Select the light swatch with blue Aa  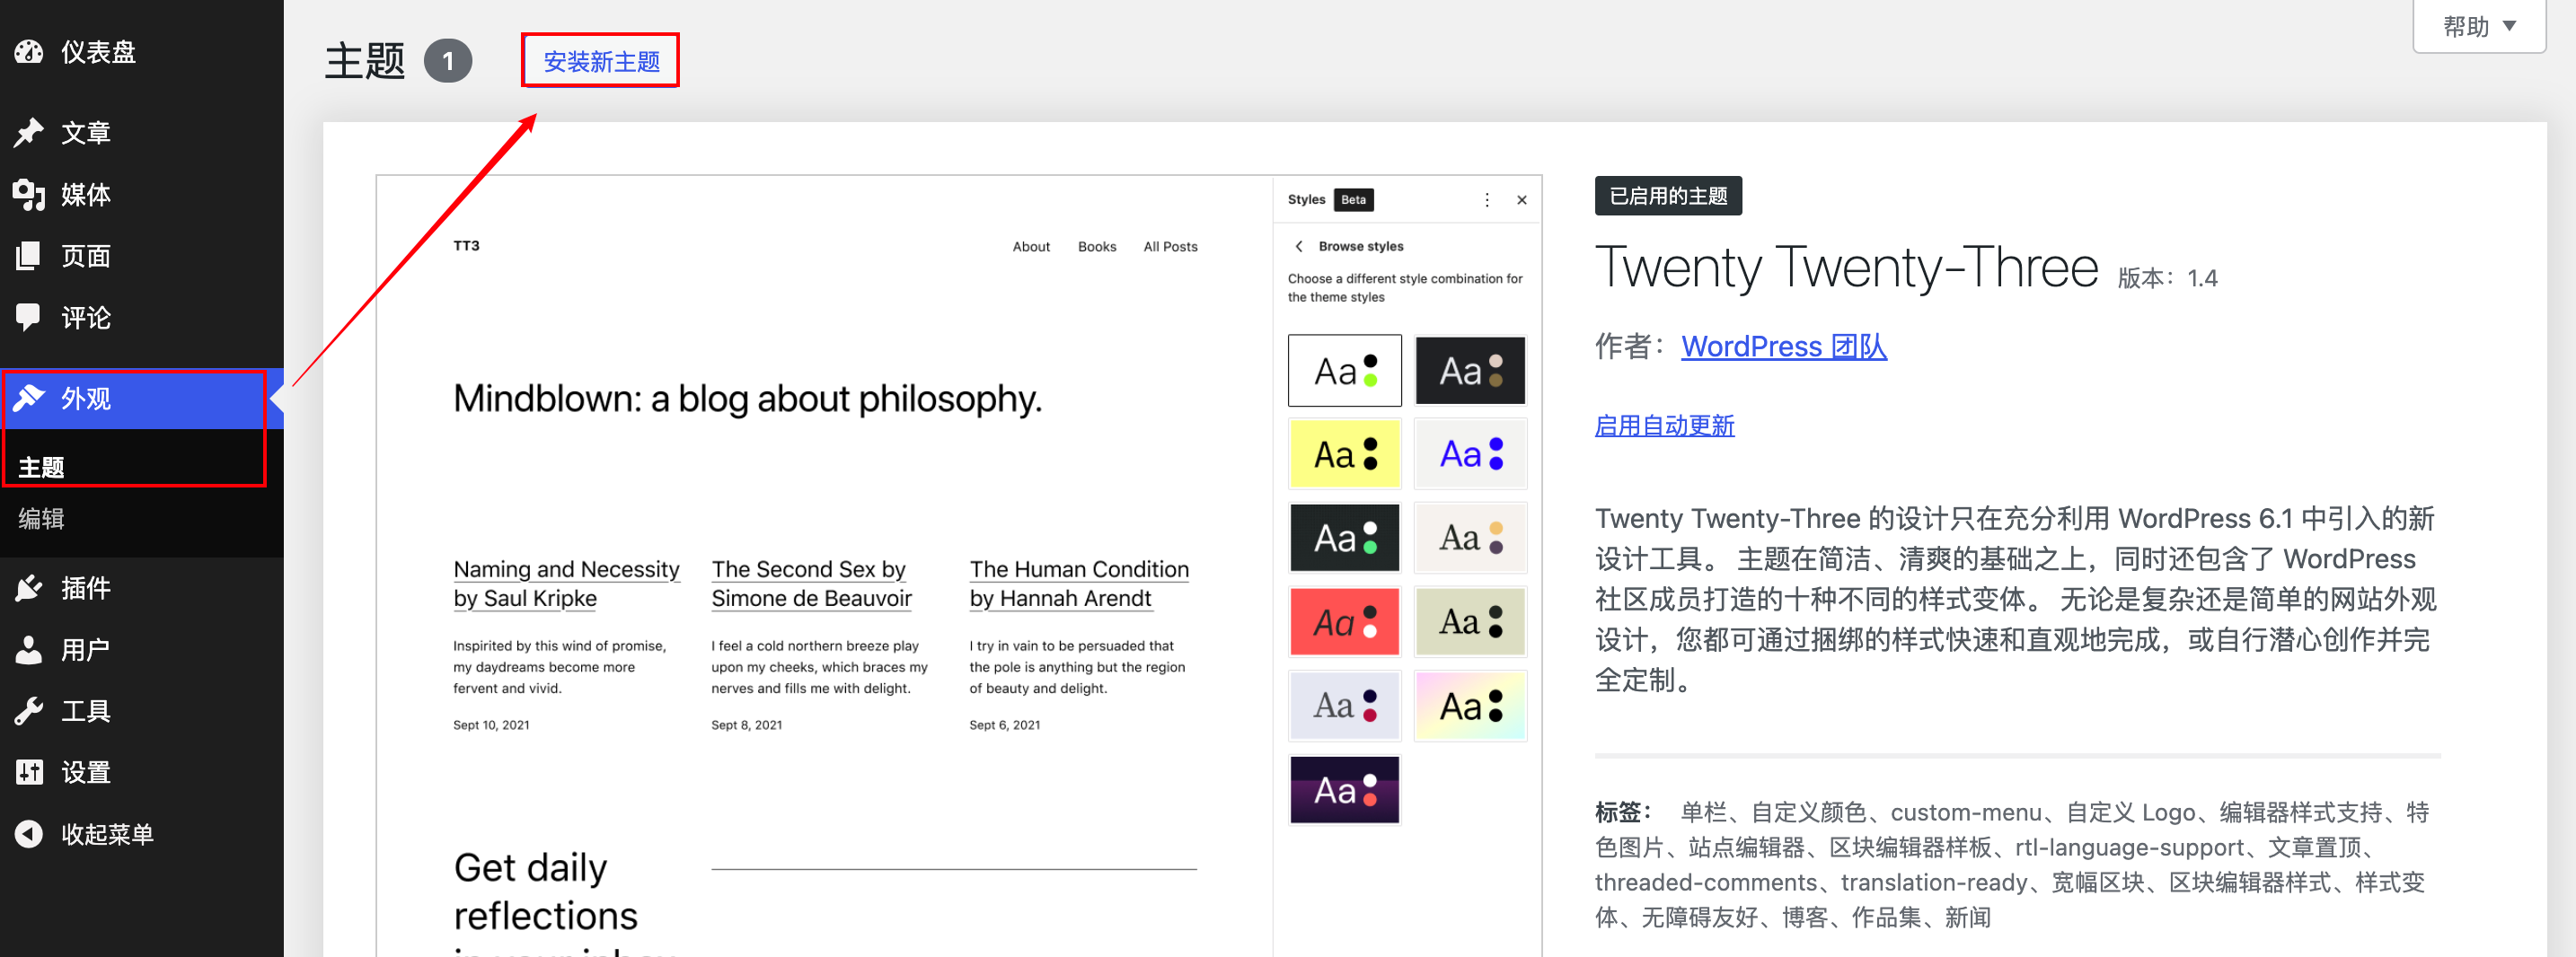pyautogui.click(x=1470, y=455)
